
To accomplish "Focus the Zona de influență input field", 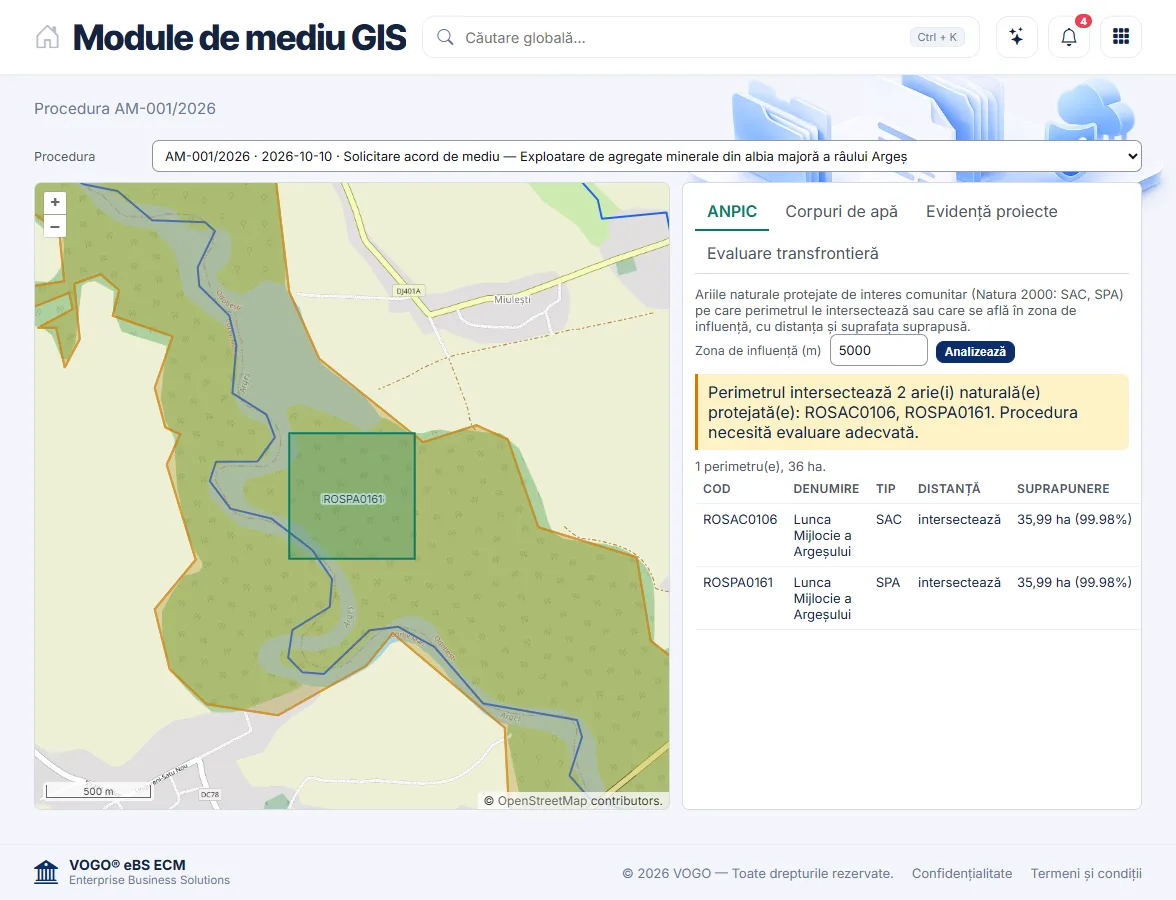I will pos(878,350).
